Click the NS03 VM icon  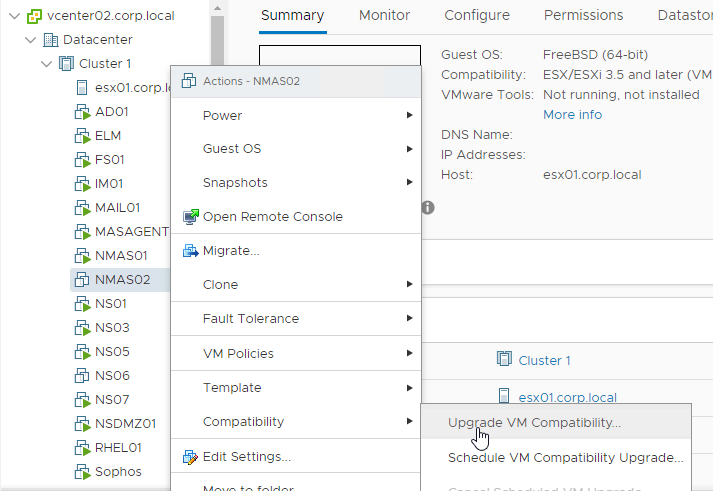(x=82, y=328)
